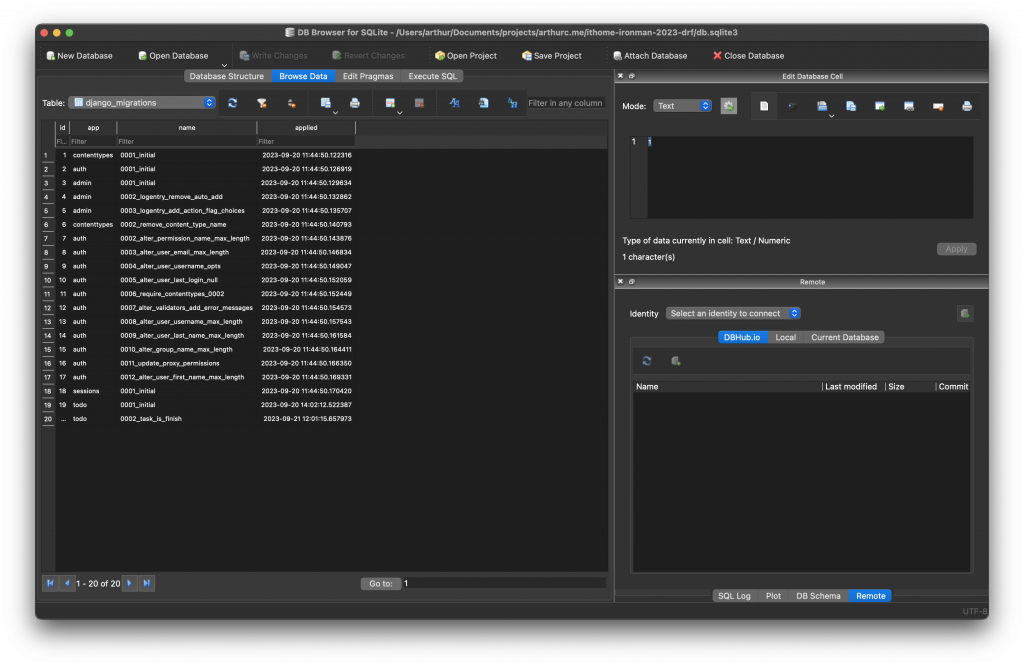Click Save Project in the toolbar
The image size is (1024, 666).
coord(552,56)
